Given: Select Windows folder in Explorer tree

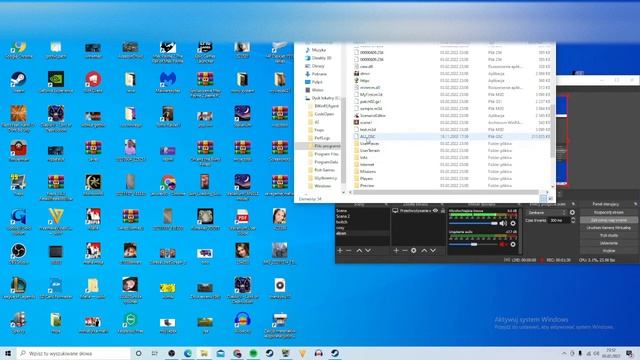Looking at the screenshot, I should click(322, 186).
